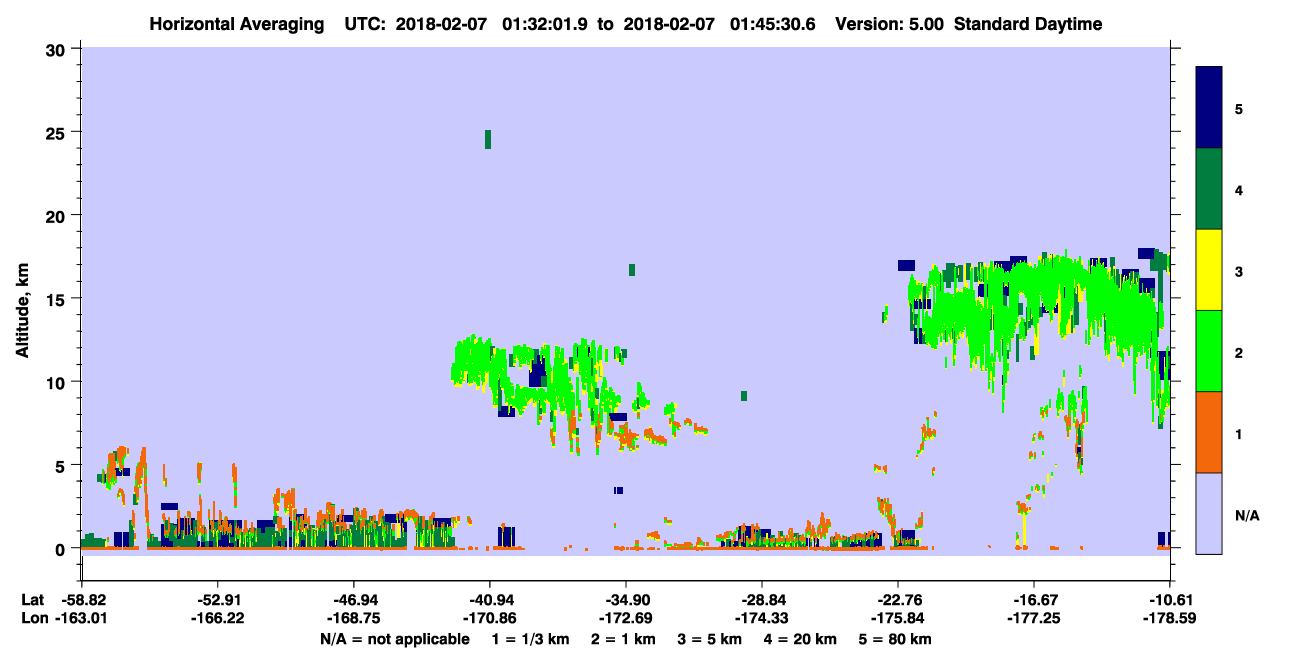Click the colorbar label '4'
This screenshot has height=667, width=1300.
pos(1238,189)
